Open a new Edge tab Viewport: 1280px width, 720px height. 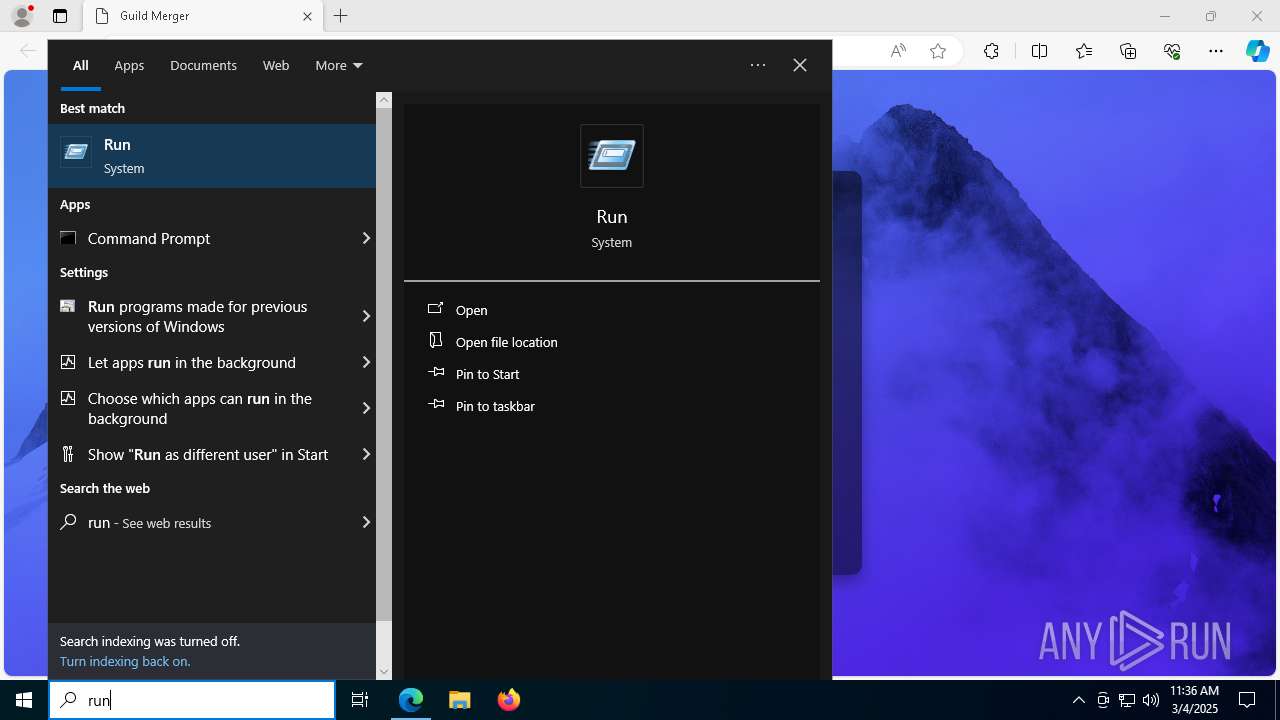tap(341, 16)
